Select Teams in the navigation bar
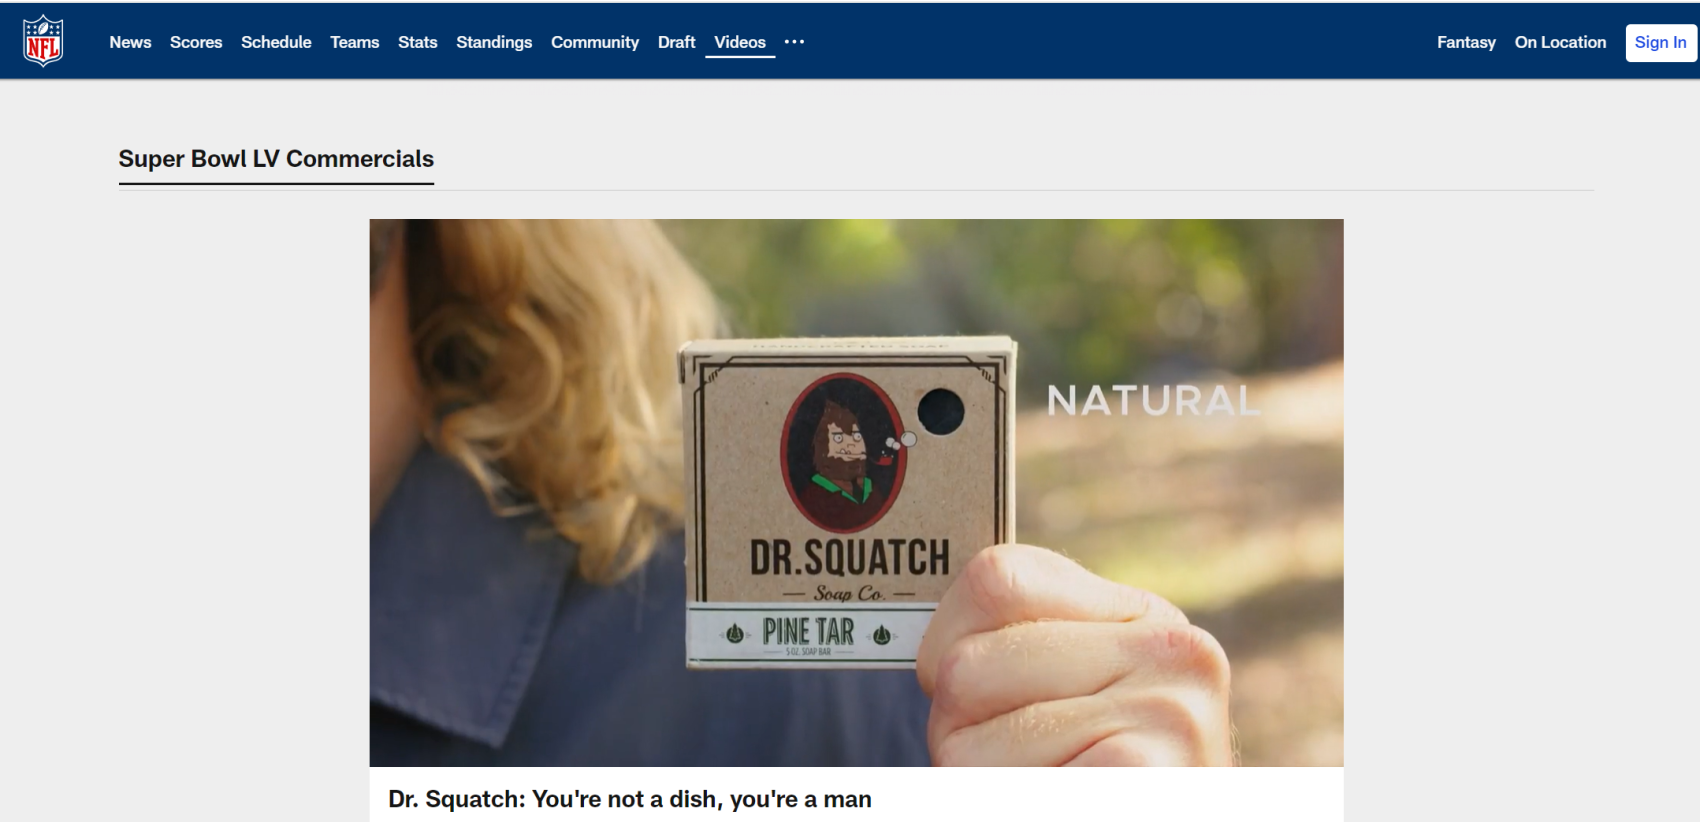This screenshot has height=822, width=1700. (x=355, y=42)
